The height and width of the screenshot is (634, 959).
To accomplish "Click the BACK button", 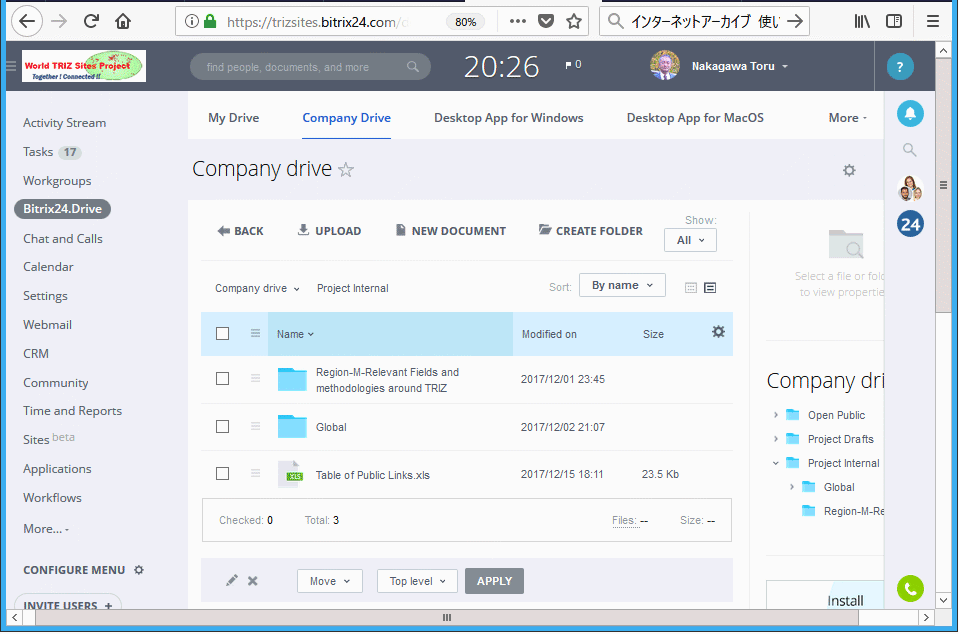I will click(240, 231).
